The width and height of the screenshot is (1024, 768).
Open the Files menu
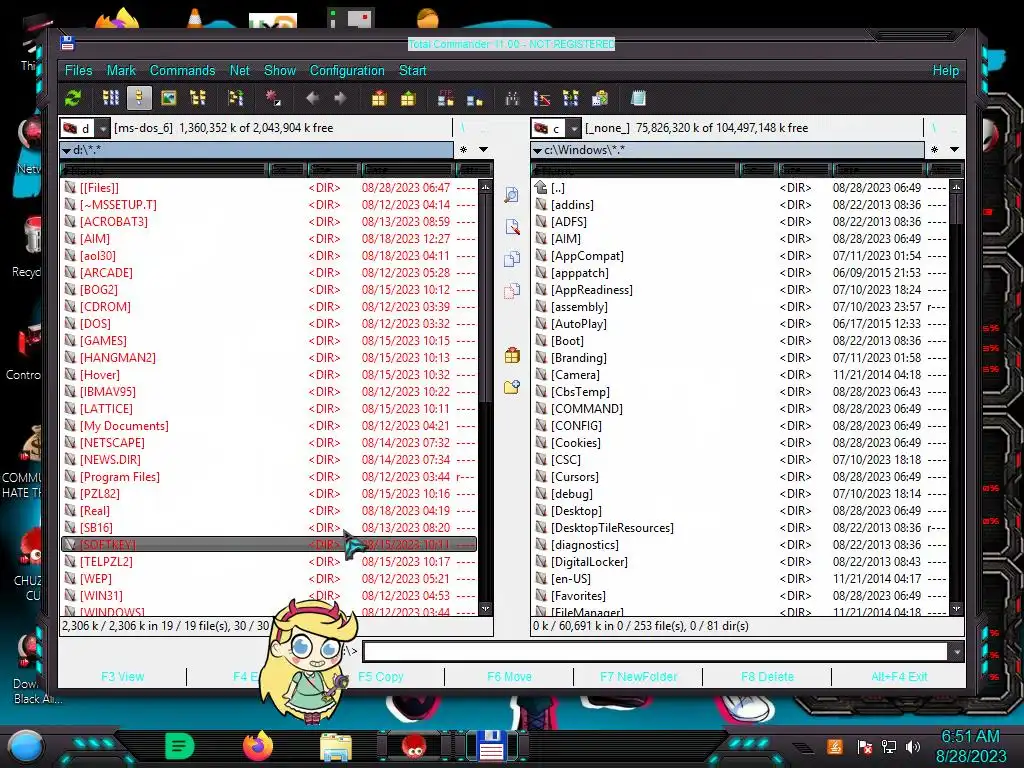[x=78, y=71]
